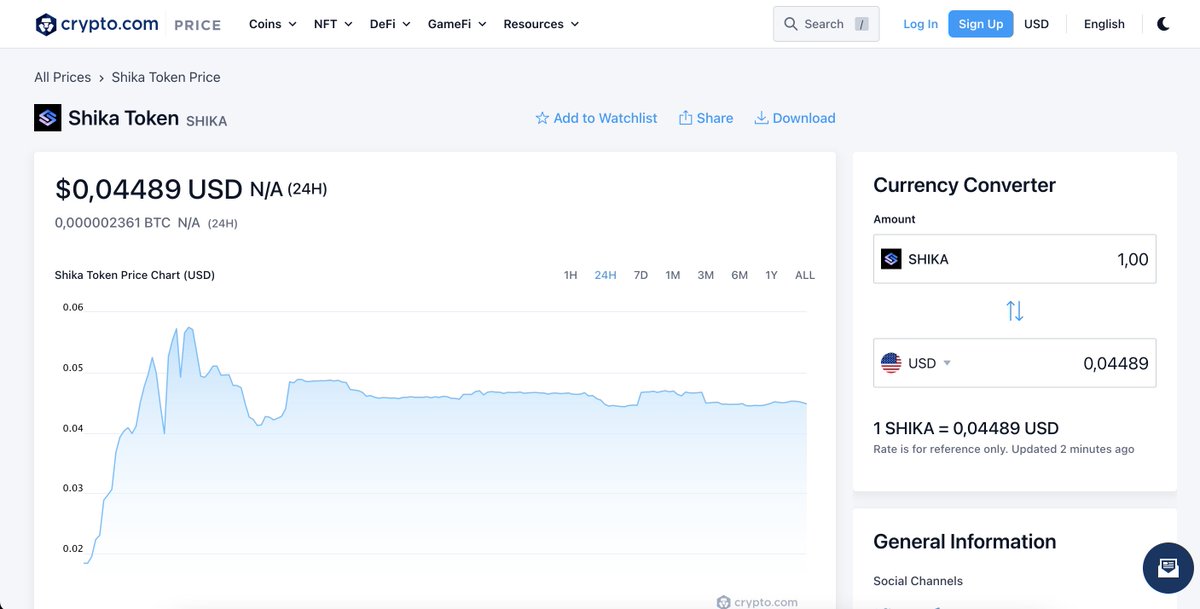Select the 3M chart range
The height and width of the screenshot is (609, 1200).
[x=706, y=275]
